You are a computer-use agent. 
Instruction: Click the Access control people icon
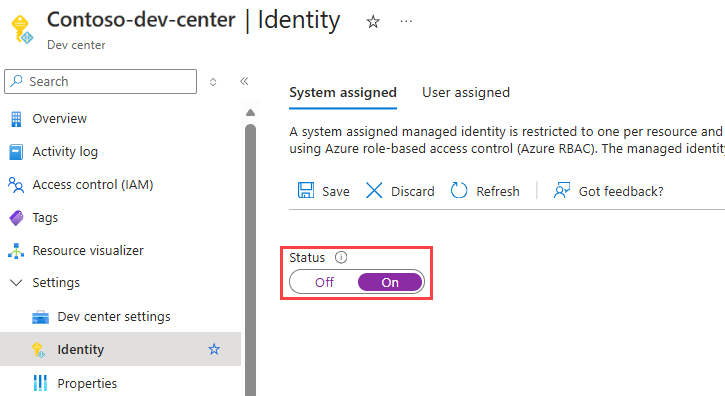16,185
